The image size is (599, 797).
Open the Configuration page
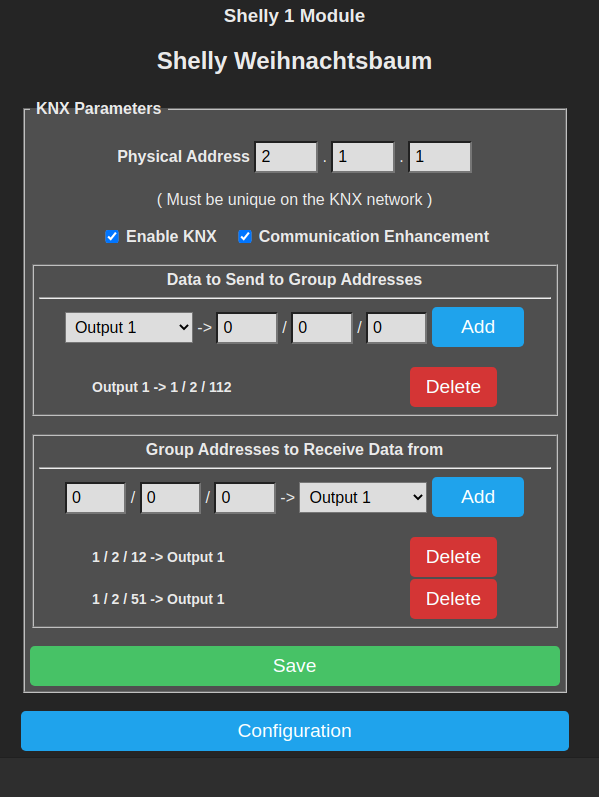[295, 731]
